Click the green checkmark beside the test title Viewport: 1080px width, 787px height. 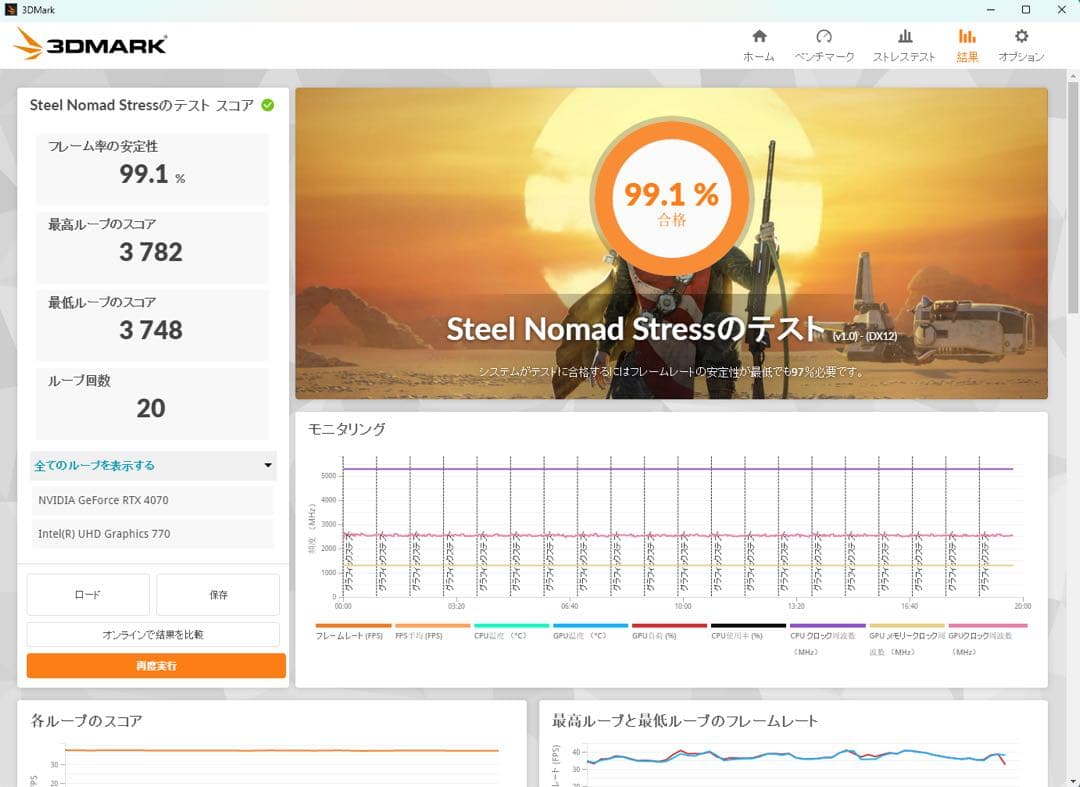(270, 104)
